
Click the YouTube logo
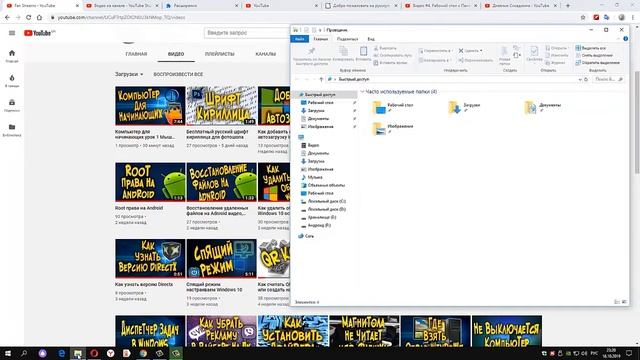point(39,33)
